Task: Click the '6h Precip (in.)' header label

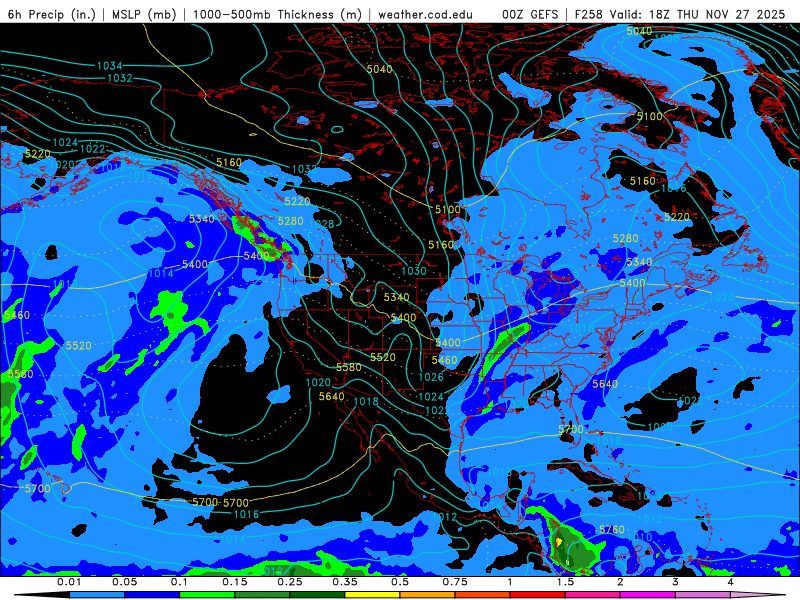Action: coord(52,14)
